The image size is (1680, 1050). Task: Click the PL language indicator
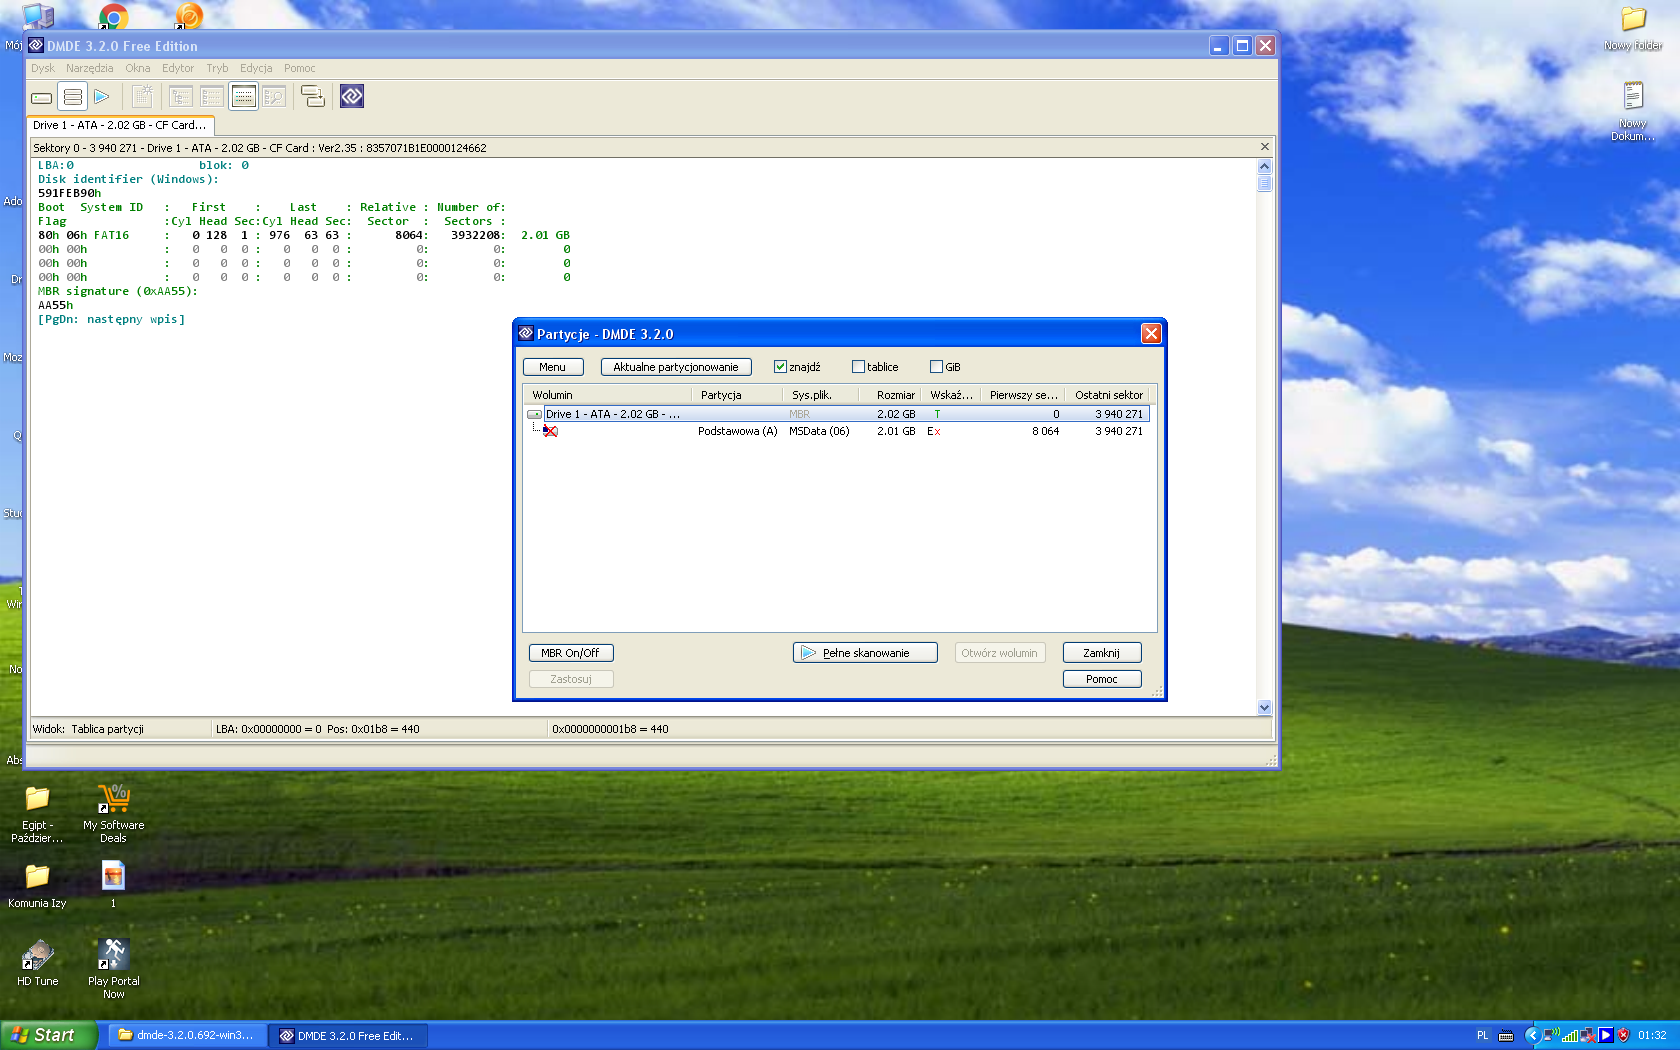(1482, 1036)
